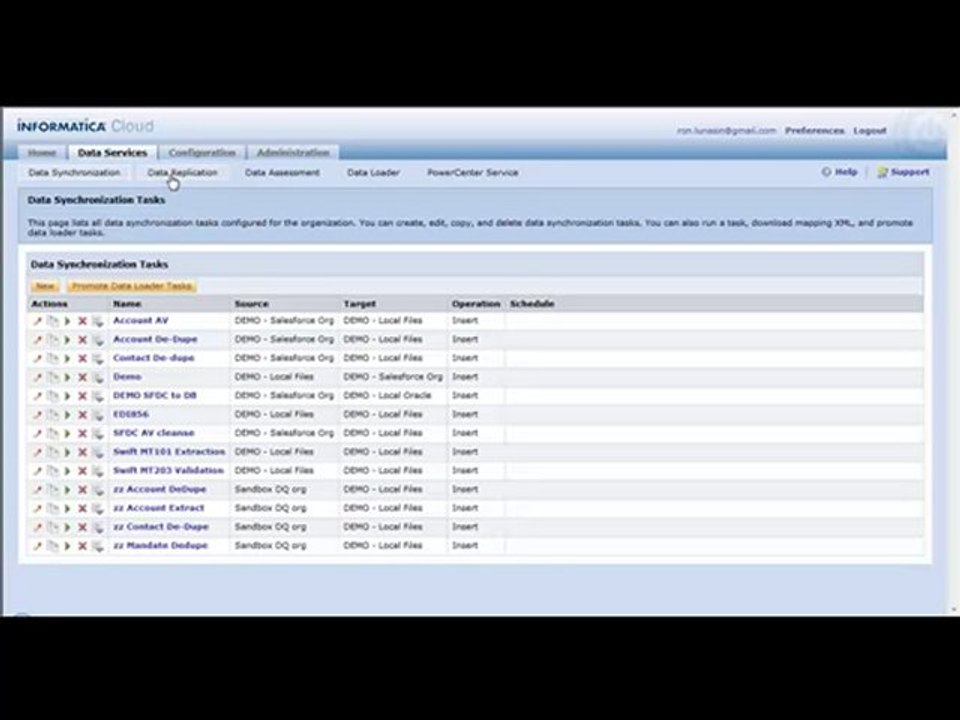Run the SFDC AV cleanse task

(x=67, y=433)
